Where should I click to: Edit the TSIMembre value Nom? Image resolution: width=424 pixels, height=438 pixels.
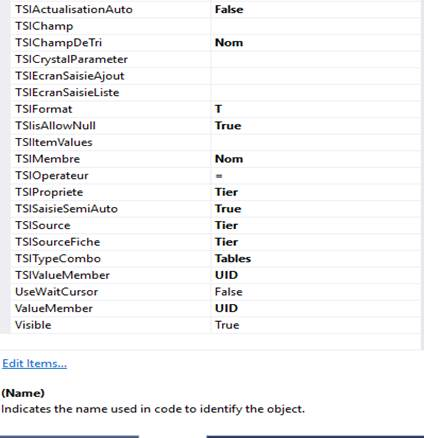click(x=229, y=159)
